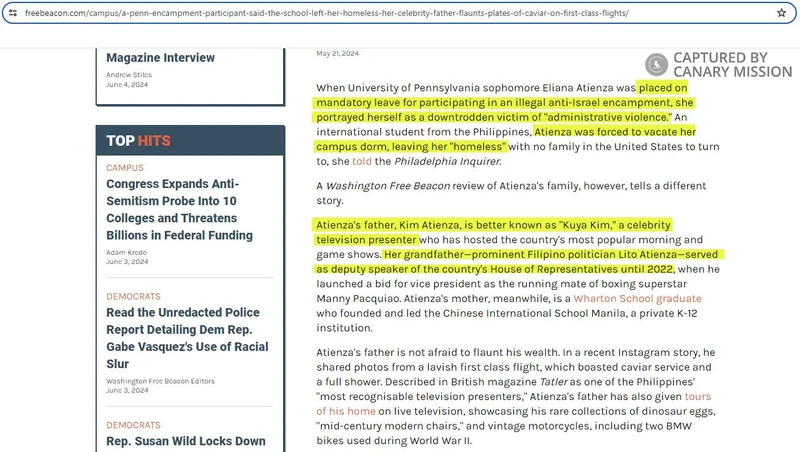Click the date 'June 4, 2024'
The width and height of the screenshot is (800, 452).
pos(127,85)
